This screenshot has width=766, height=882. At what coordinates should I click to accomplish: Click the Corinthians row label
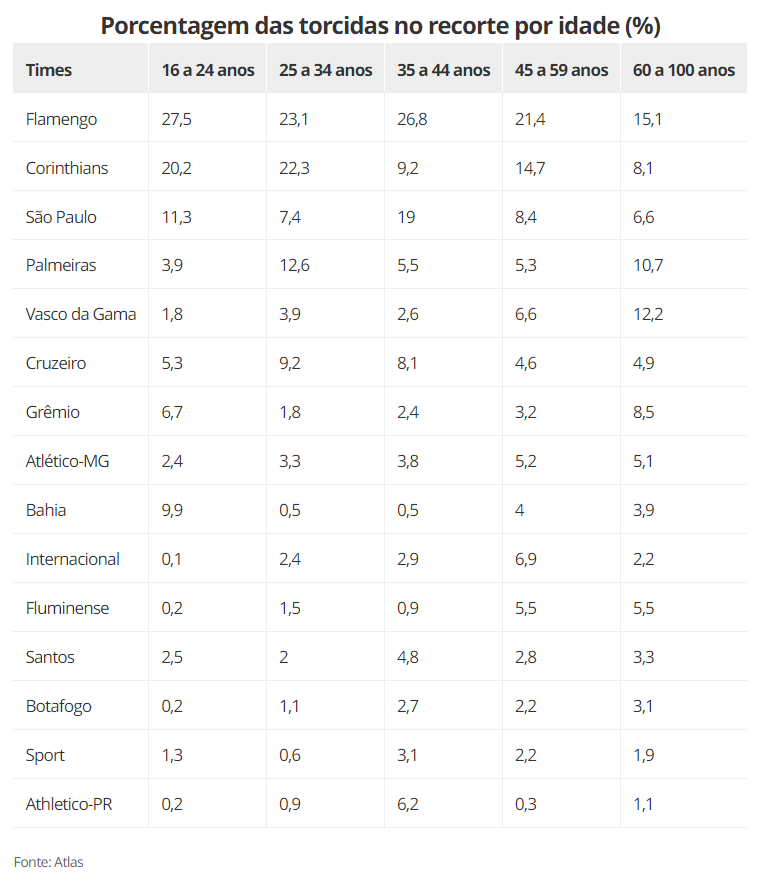tap(67, 168)
